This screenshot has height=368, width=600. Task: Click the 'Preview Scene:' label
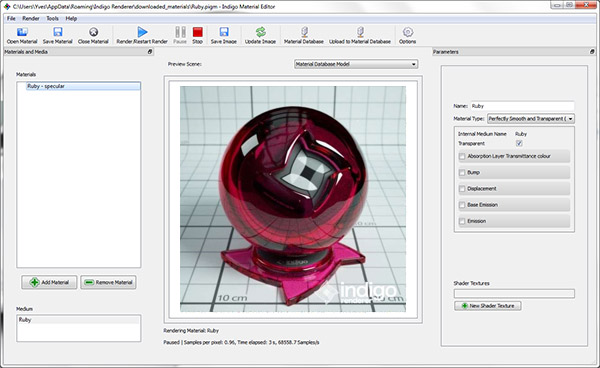click(x=185, y=64)
